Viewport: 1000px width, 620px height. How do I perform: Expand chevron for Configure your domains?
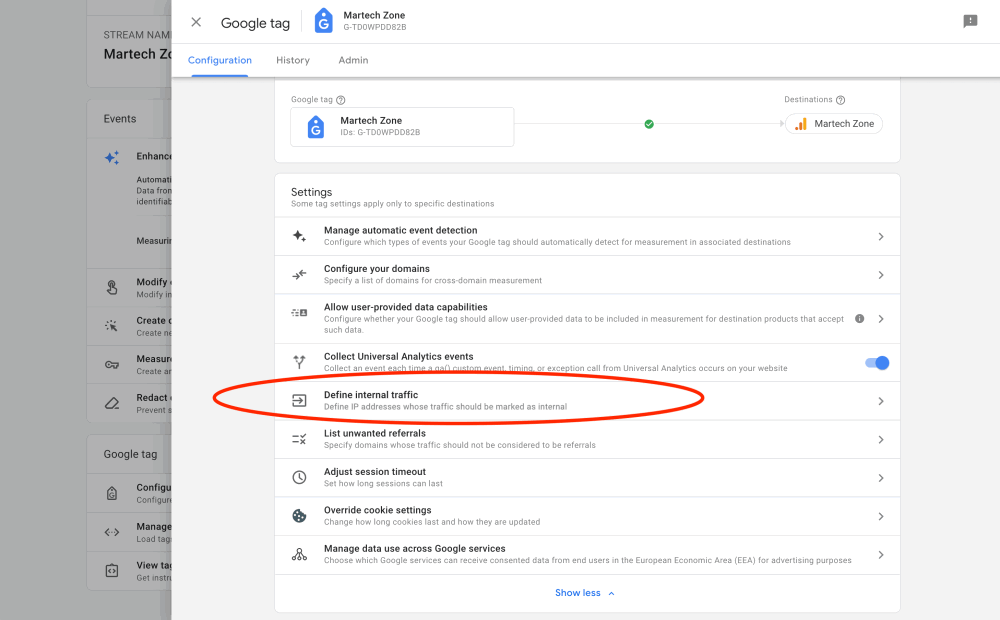tap(881, 275)
